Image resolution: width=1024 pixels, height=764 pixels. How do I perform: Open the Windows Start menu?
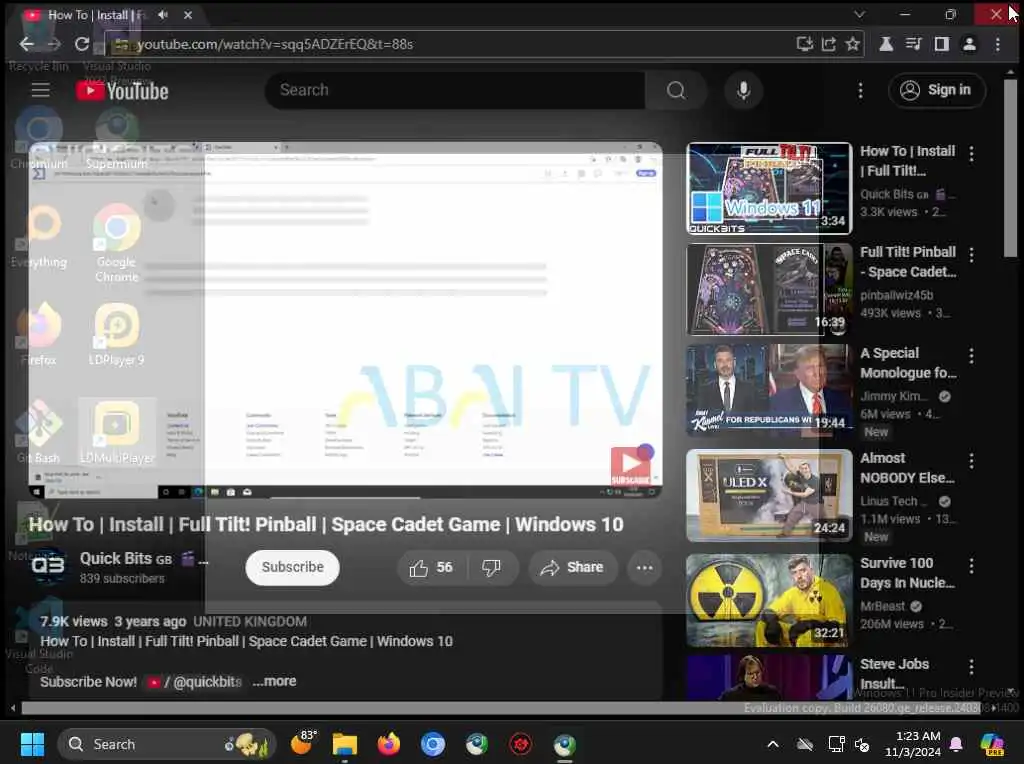(x=32, y=744)
